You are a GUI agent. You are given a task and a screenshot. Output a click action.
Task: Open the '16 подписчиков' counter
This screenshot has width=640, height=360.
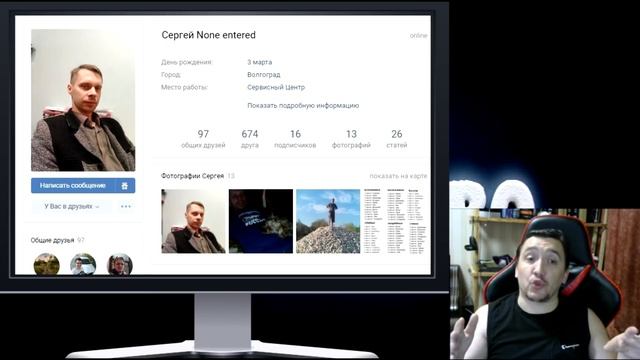(295, 139)
